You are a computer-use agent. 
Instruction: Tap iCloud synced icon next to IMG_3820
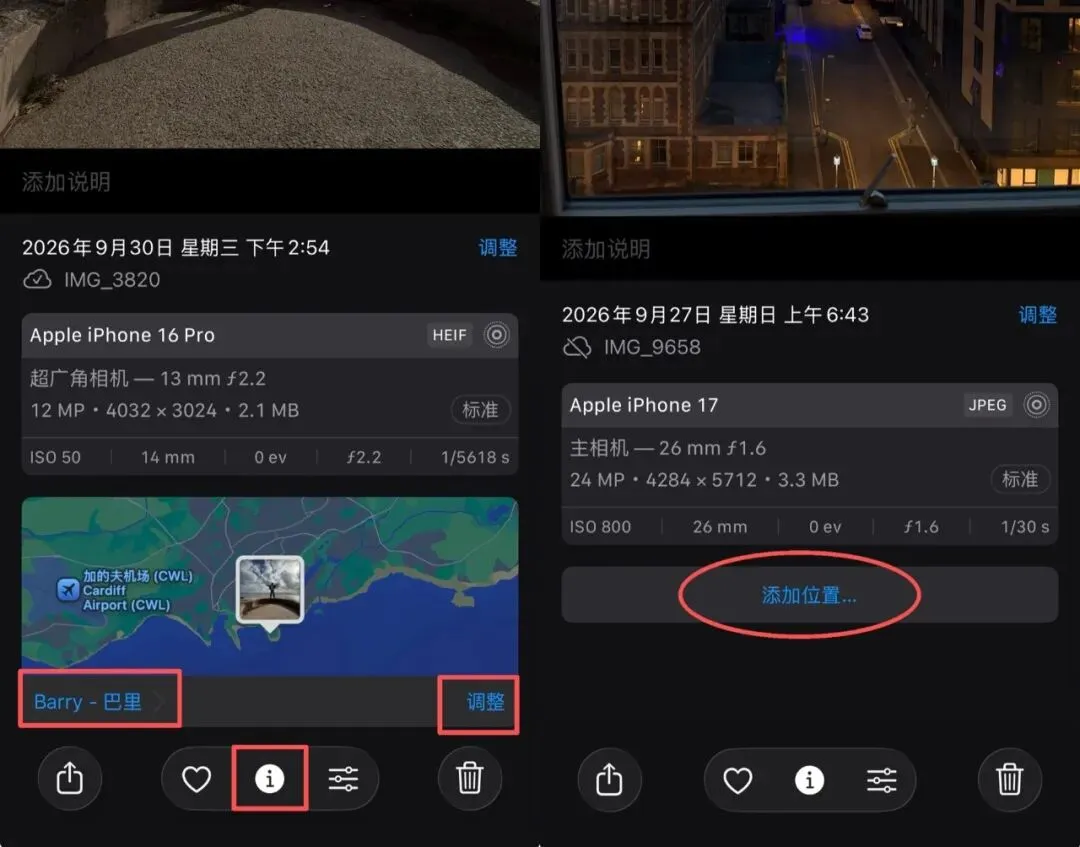tap(37, 280)
